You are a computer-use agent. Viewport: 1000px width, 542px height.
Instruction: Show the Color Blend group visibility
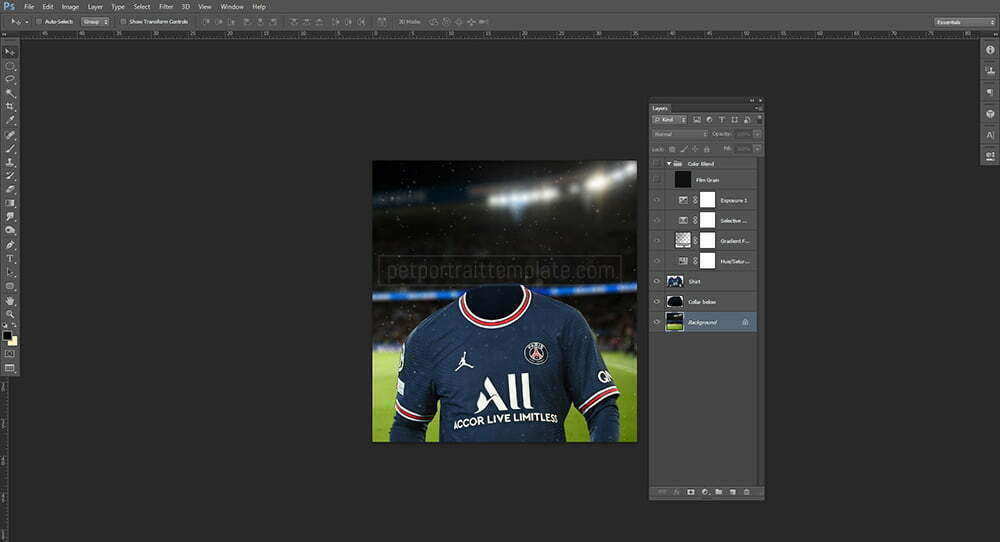pos(657,164)
